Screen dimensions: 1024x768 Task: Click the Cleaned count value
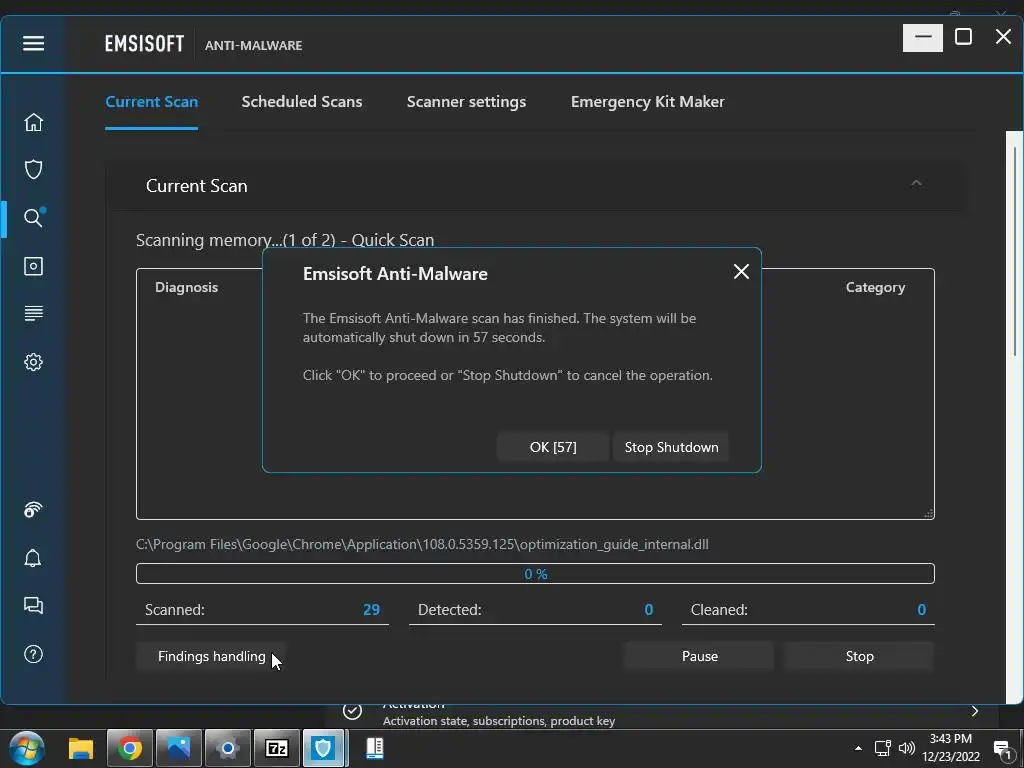921,610
